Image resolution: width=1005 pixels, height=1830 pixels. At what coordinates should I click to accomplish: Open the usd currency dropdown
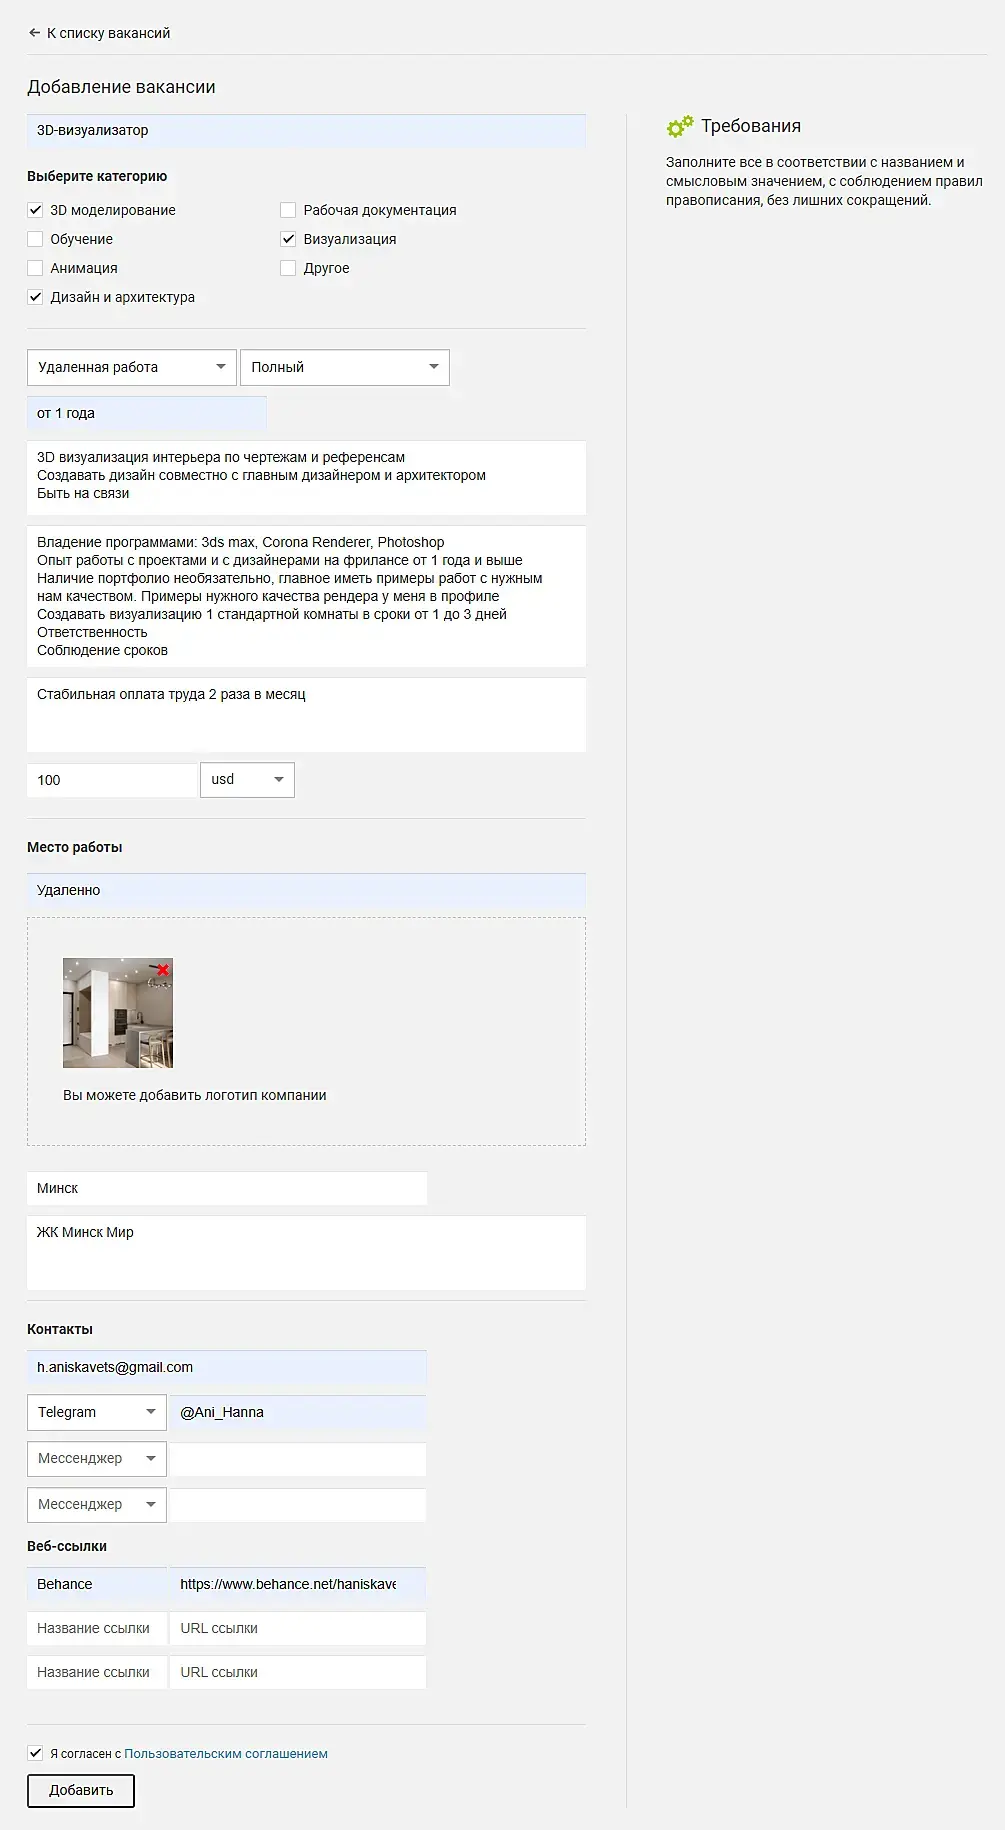(247, 780)
